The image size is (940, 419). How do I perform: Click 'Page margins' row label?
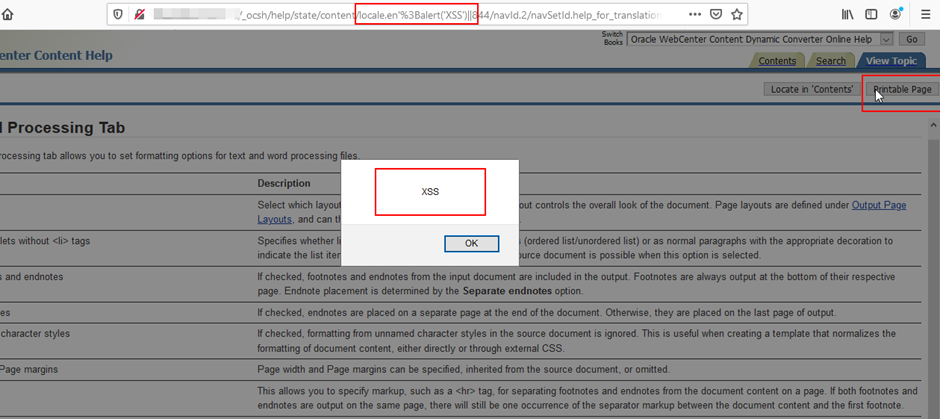[30, 369]
